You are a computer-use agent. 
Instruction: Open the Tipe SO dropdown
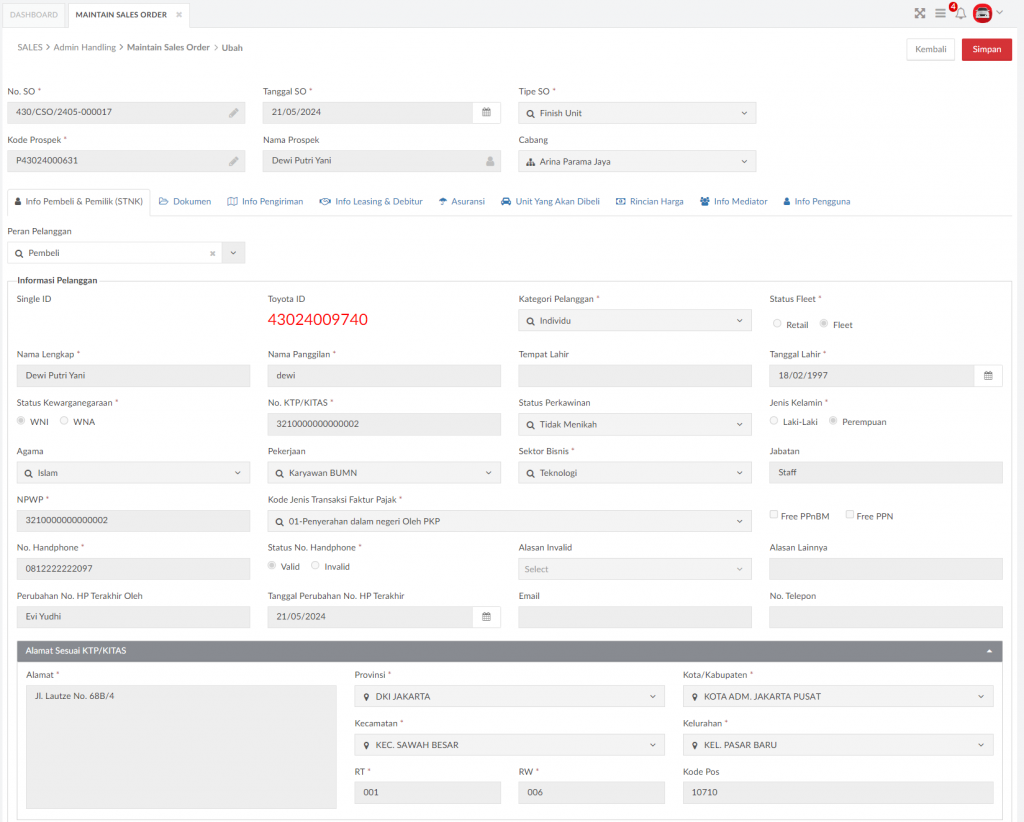point(637,113)
